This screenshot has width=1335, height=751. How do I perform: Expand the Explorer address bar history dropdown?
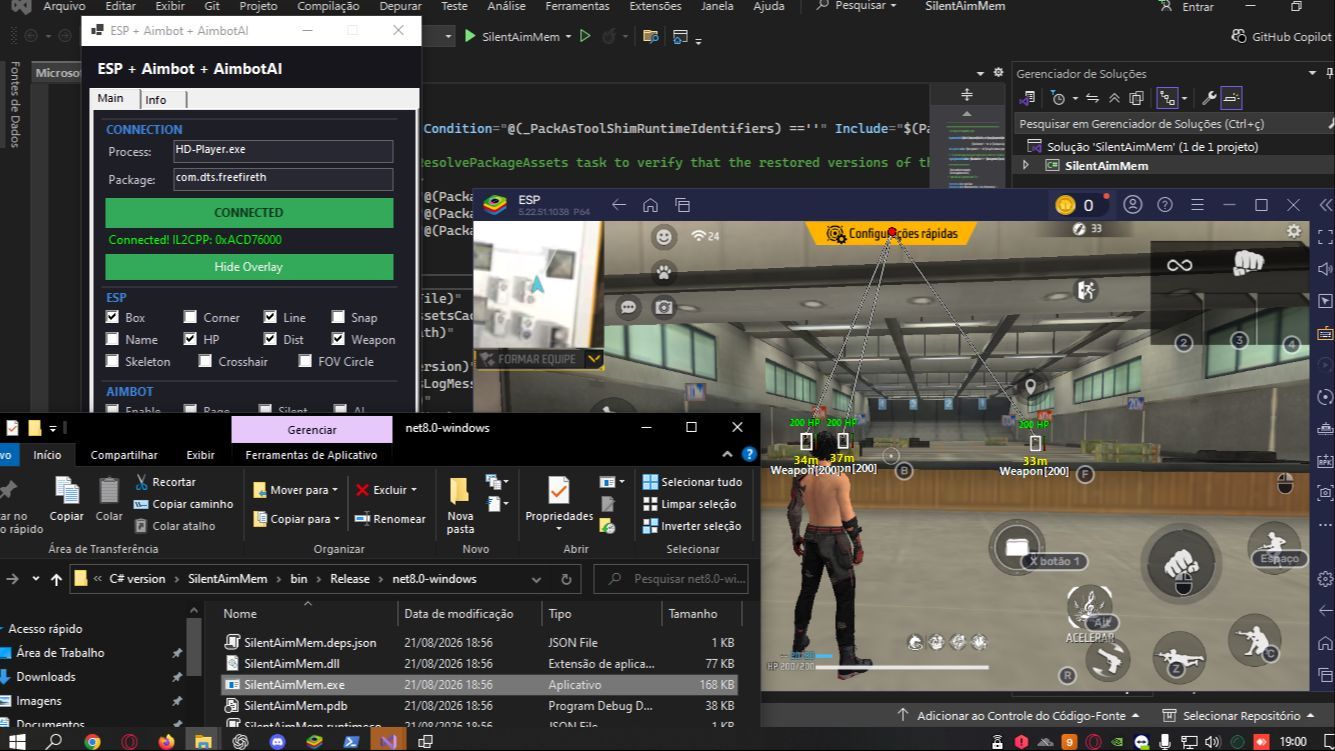click(537, 579)
